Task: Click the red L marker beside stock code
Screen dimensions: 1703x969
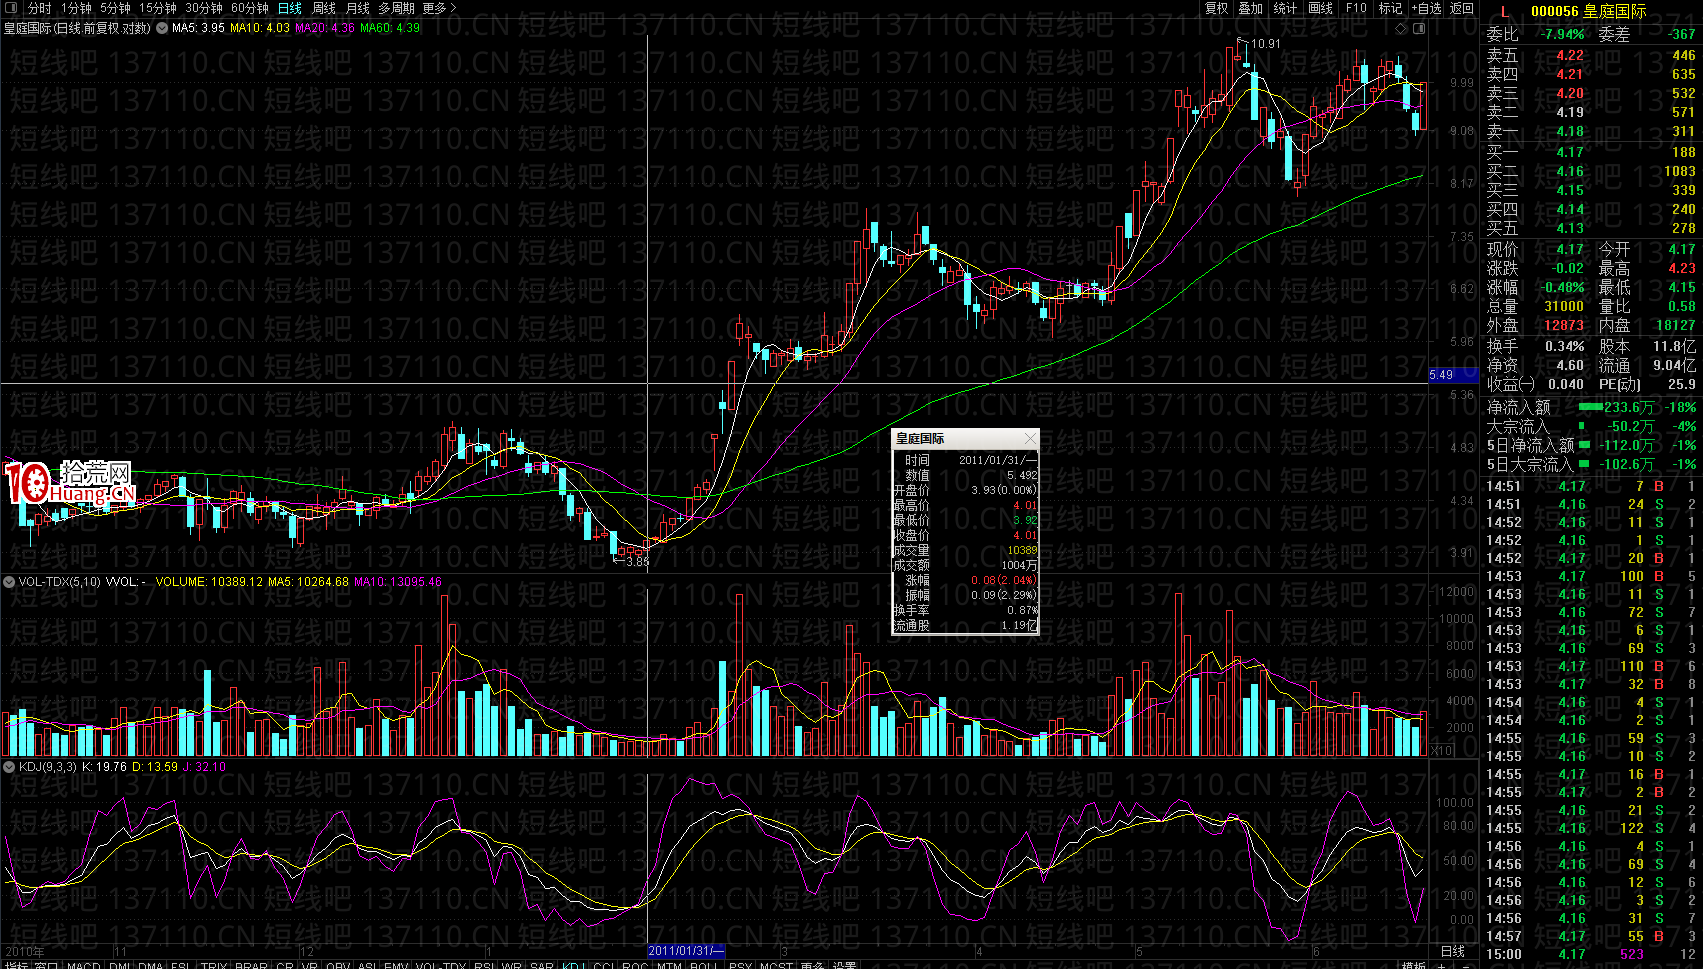Action: coord(1504,11)
